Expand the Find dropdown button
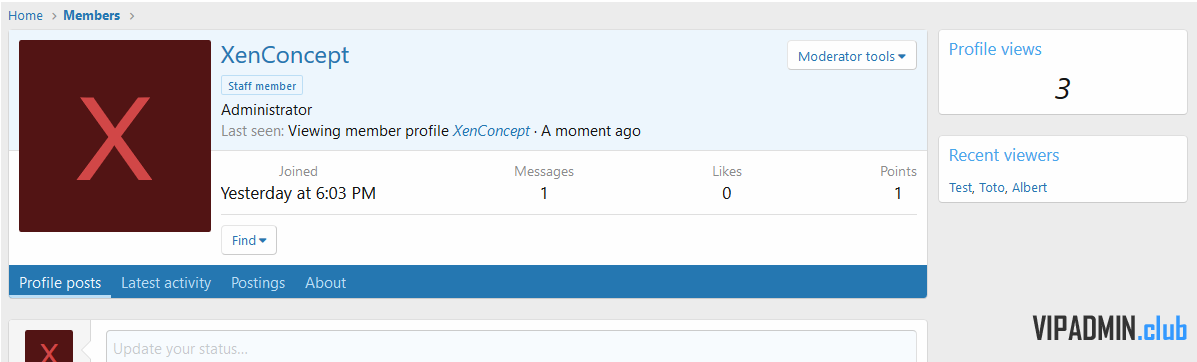Viewport: 1197px width, 362px height. (x=249, y=241)
